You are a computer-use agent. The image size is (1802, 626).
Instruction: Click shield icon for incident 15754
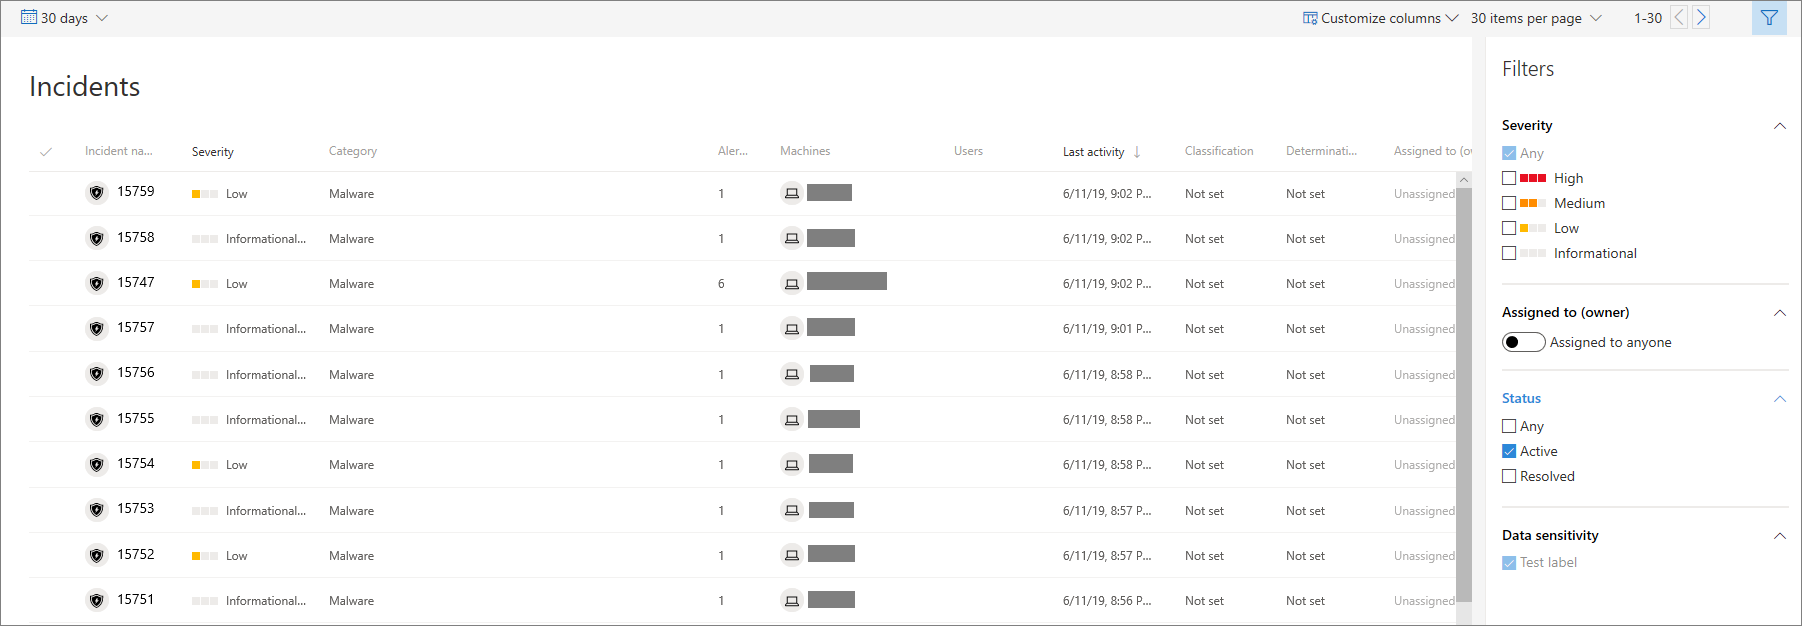coord(97,465)
